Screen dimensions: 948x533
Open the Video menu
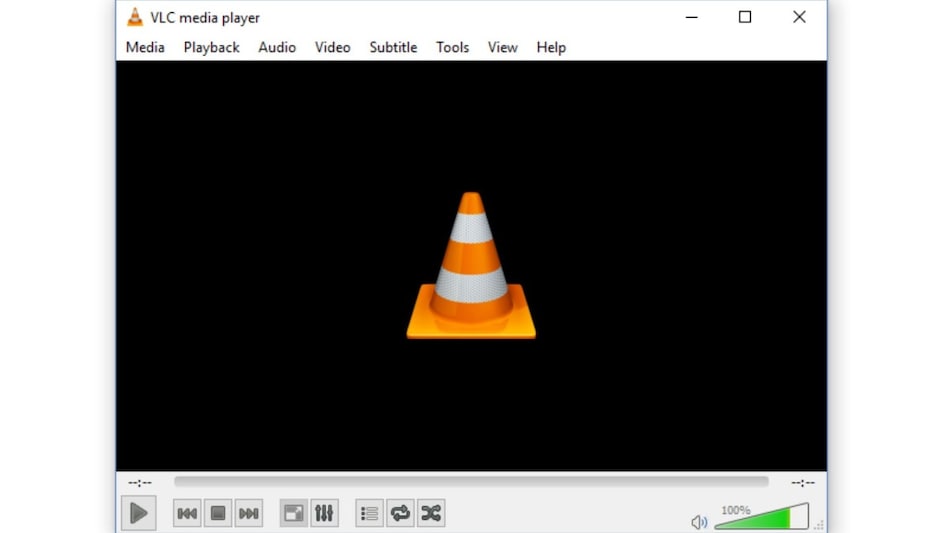coord(333,47)
